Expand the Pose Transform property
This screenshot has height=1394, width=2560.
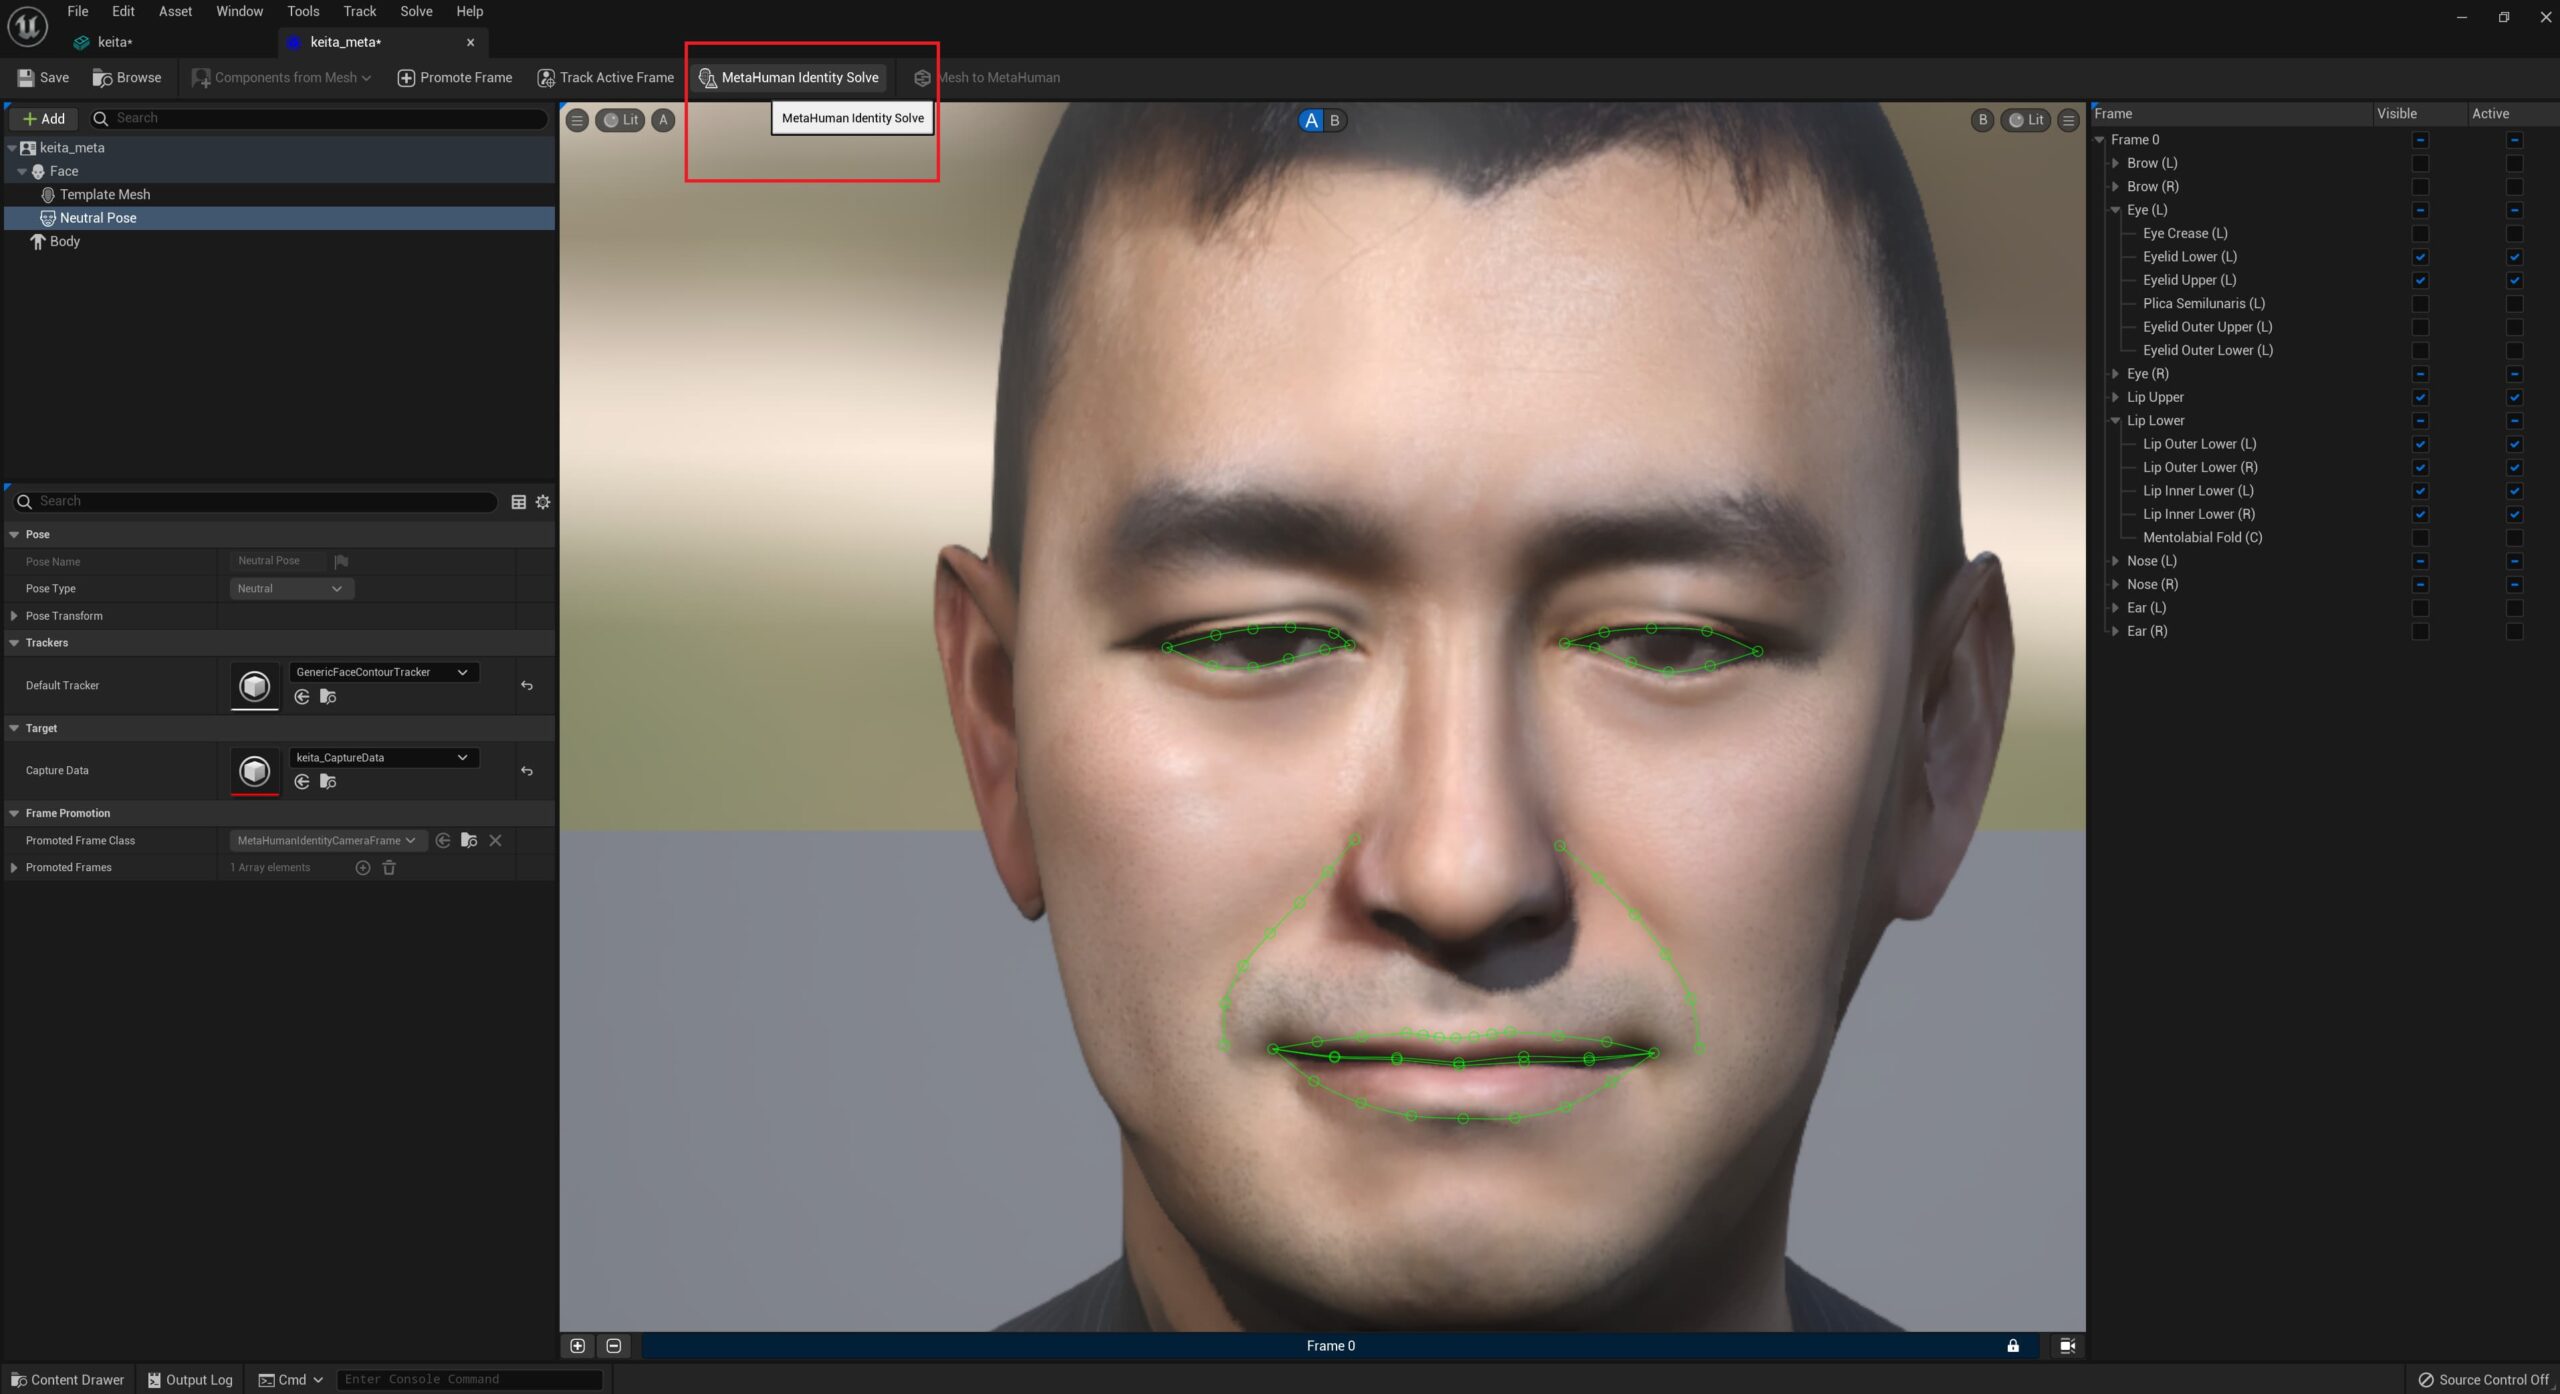(x=14, y=616)
